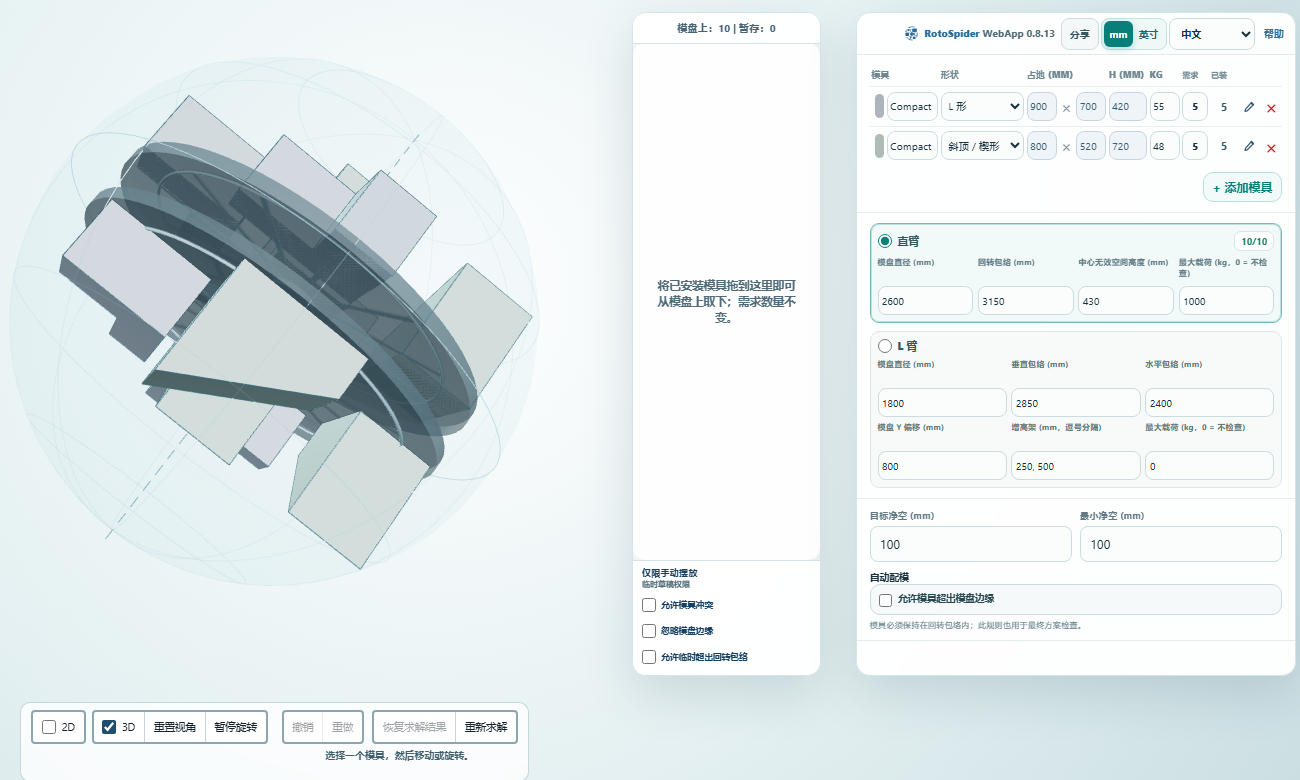Click the 撤销 button
The width and height of the screenshot is (1300, 780).
point(303,727)
